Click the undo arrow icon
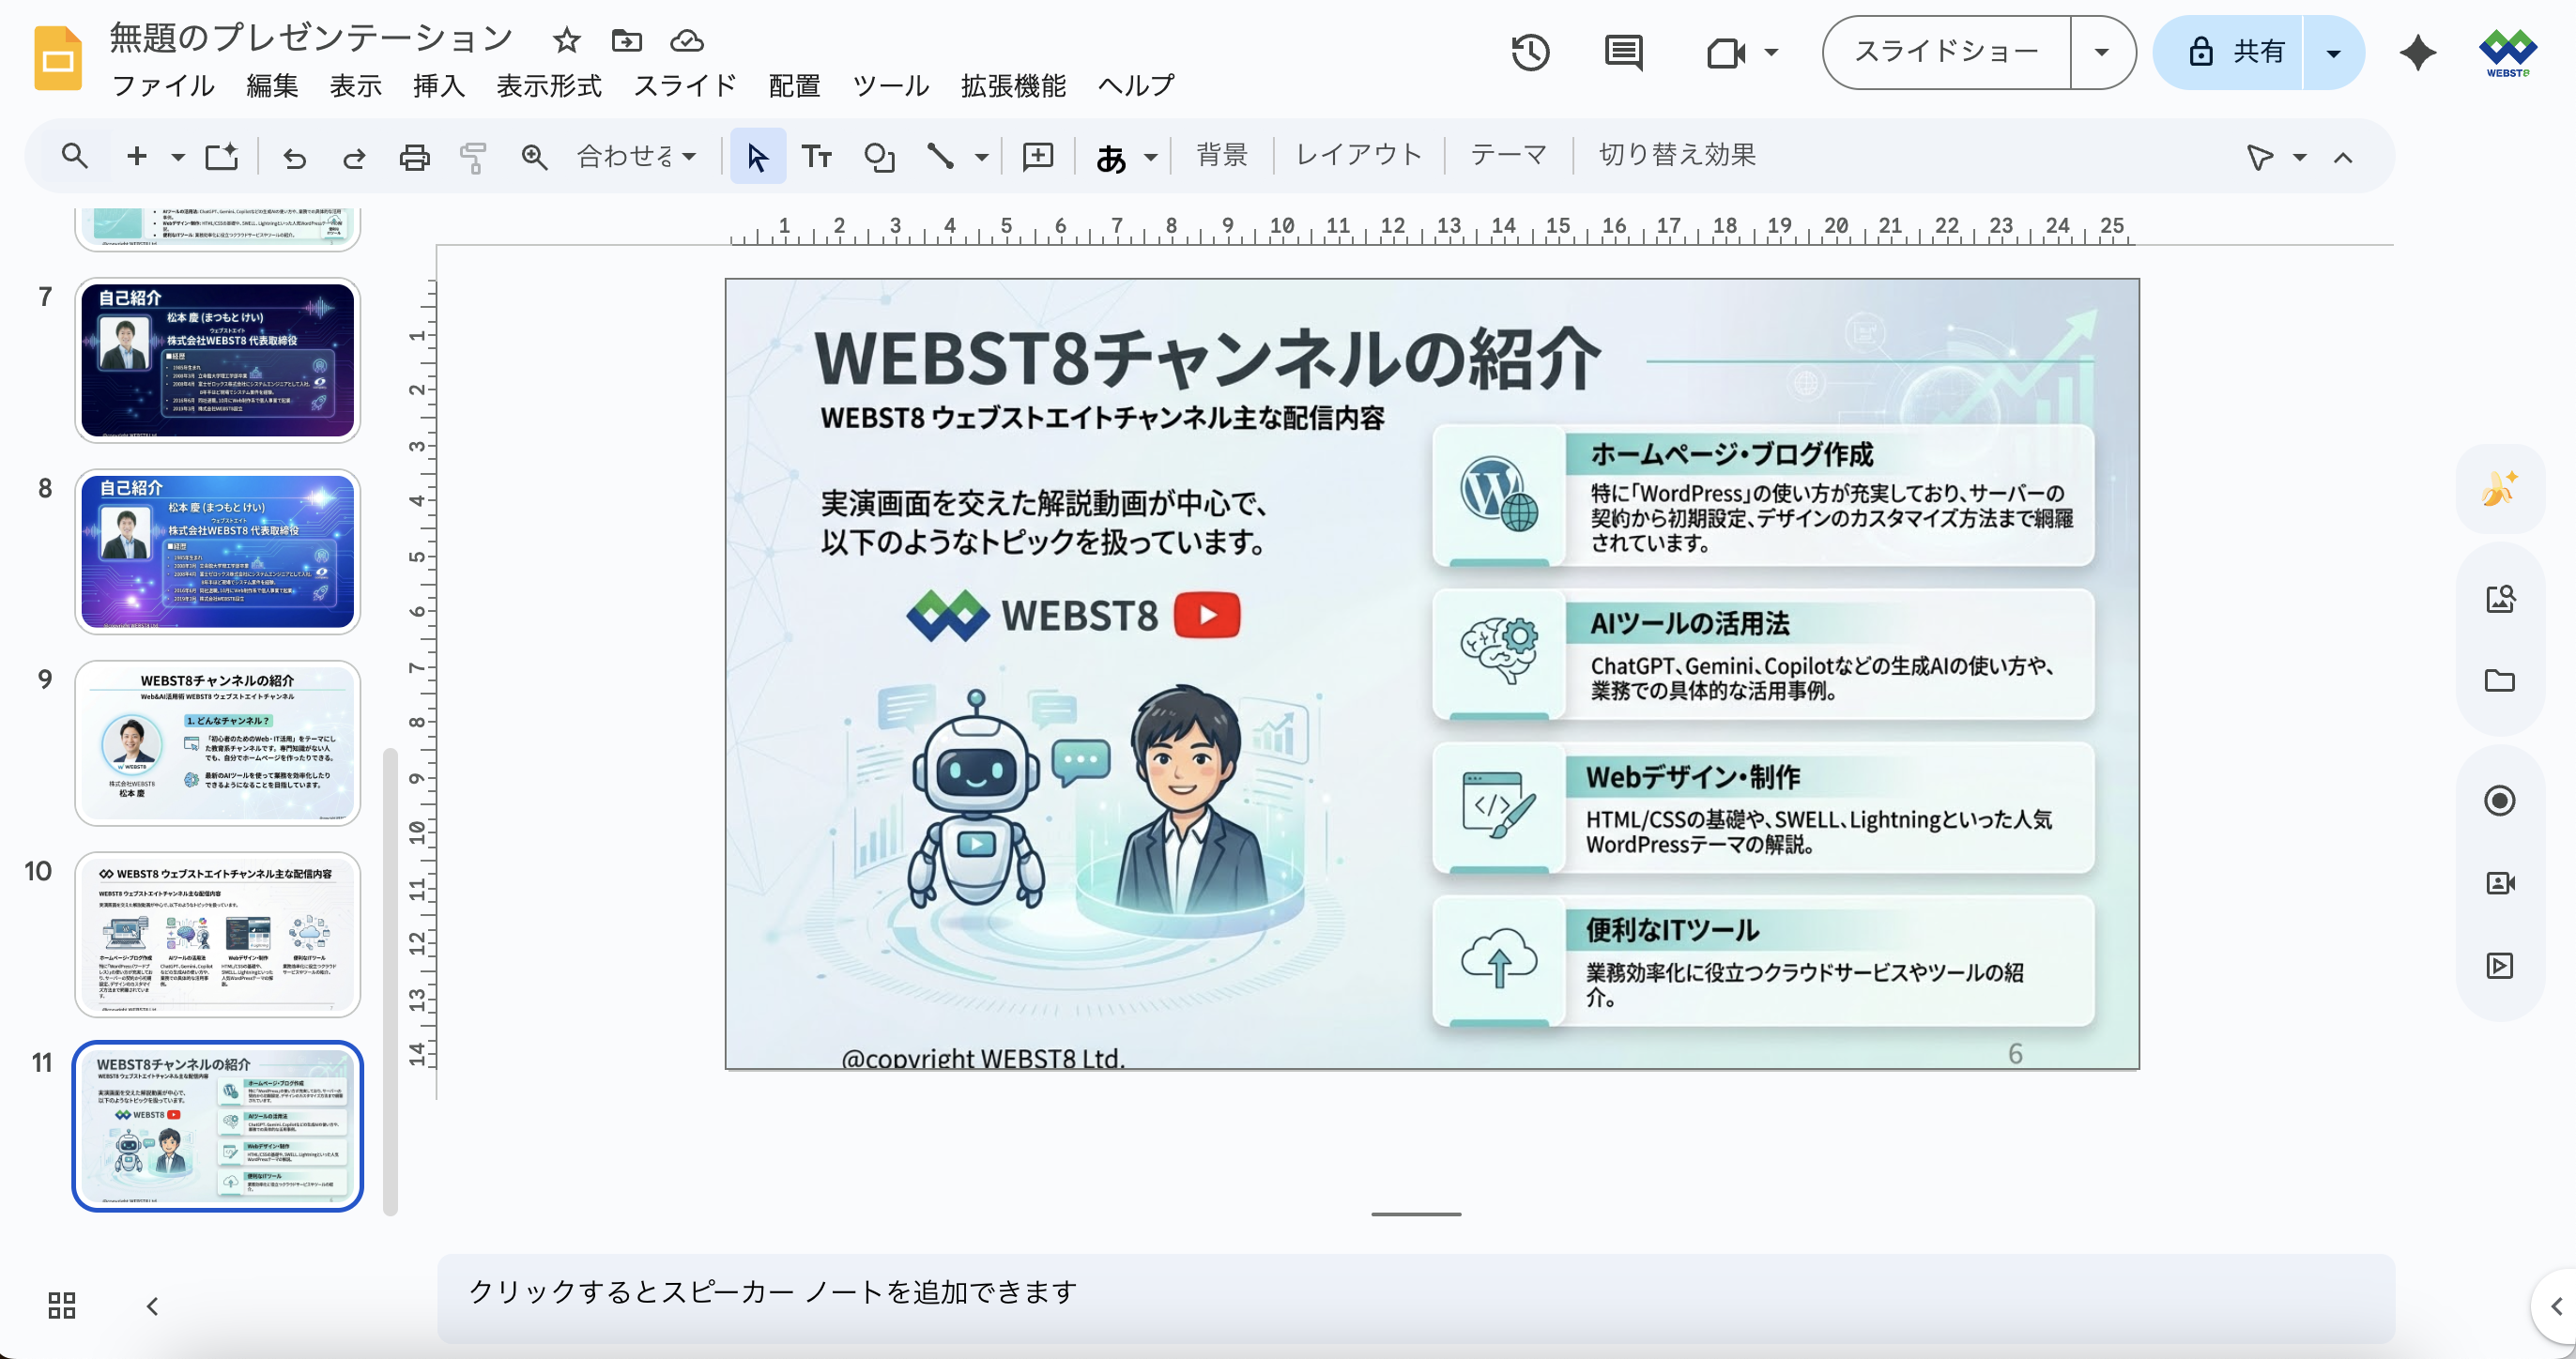The width and height of the screenshot is (2576, 1359). [294, 158]
